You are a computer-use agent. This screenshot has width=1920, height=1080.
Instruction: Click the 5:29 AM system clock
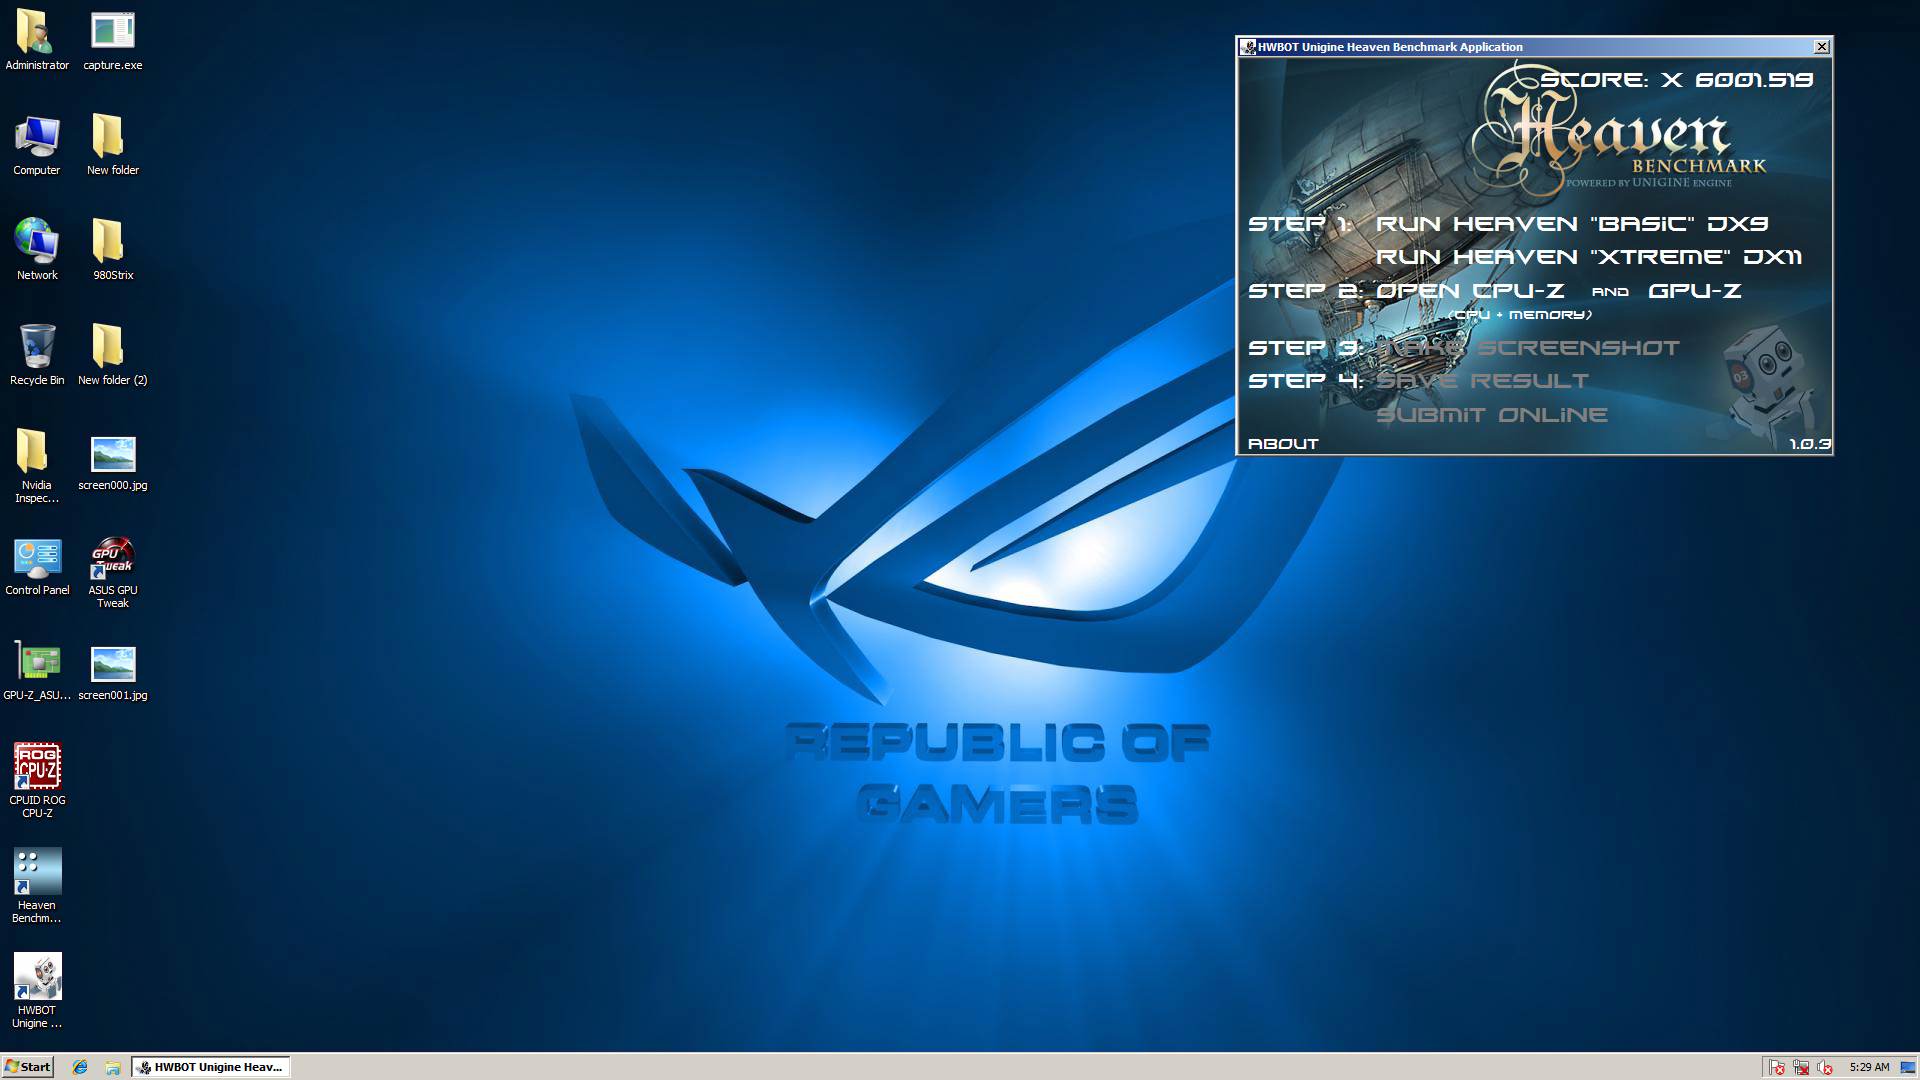coord(1869,1067)
